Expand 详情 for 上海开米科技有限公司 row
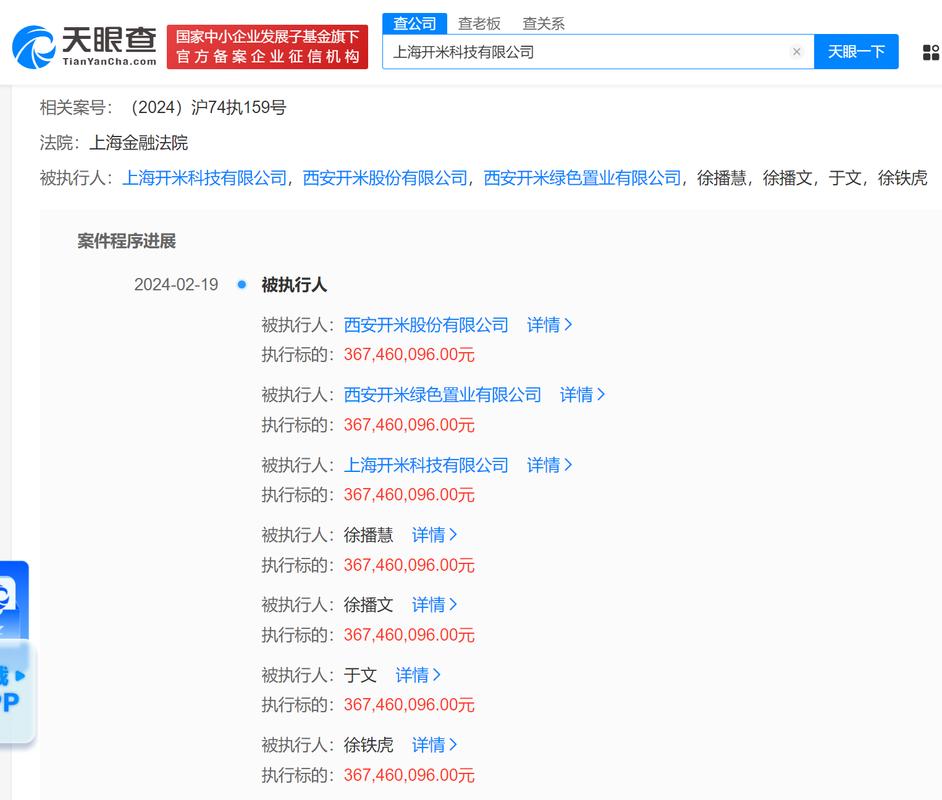 (x=549, y=465)
